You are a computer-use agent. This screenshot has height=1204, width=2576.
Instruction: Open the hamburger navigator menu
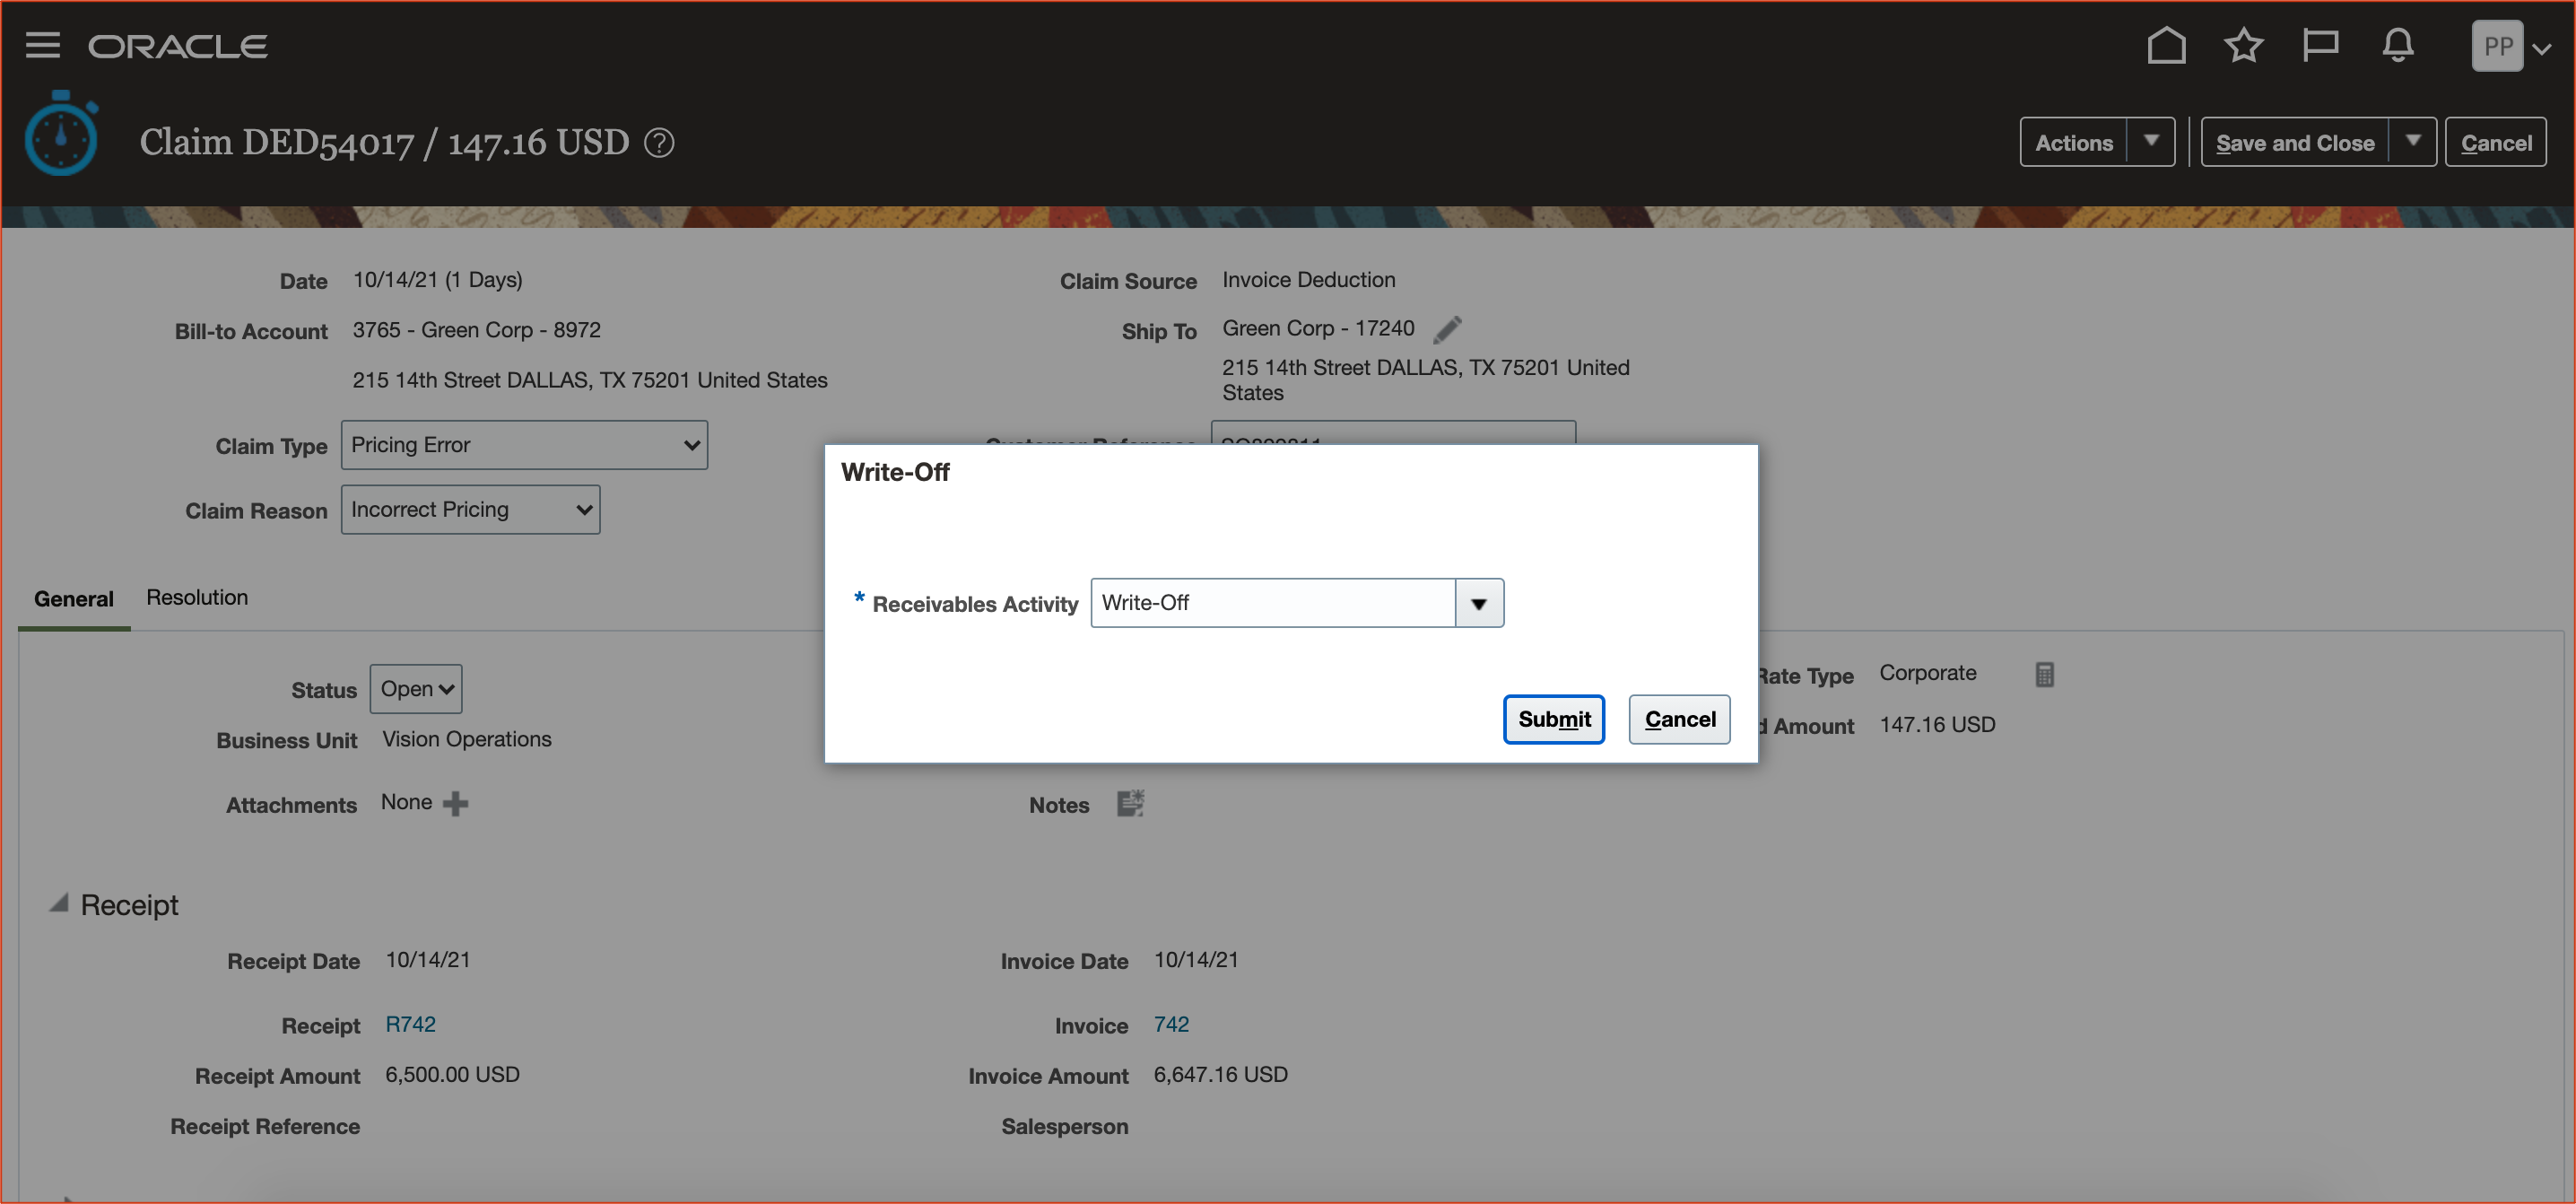tap(42, 46)
